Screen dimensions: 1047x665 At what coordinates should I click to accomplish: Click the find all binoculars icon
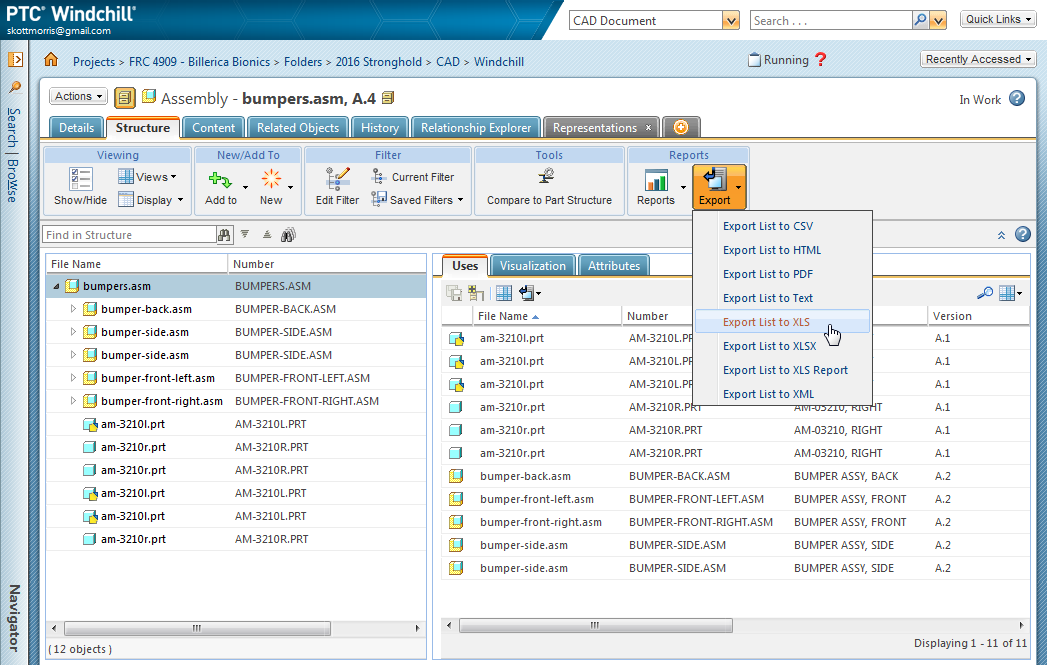point(288,234)
